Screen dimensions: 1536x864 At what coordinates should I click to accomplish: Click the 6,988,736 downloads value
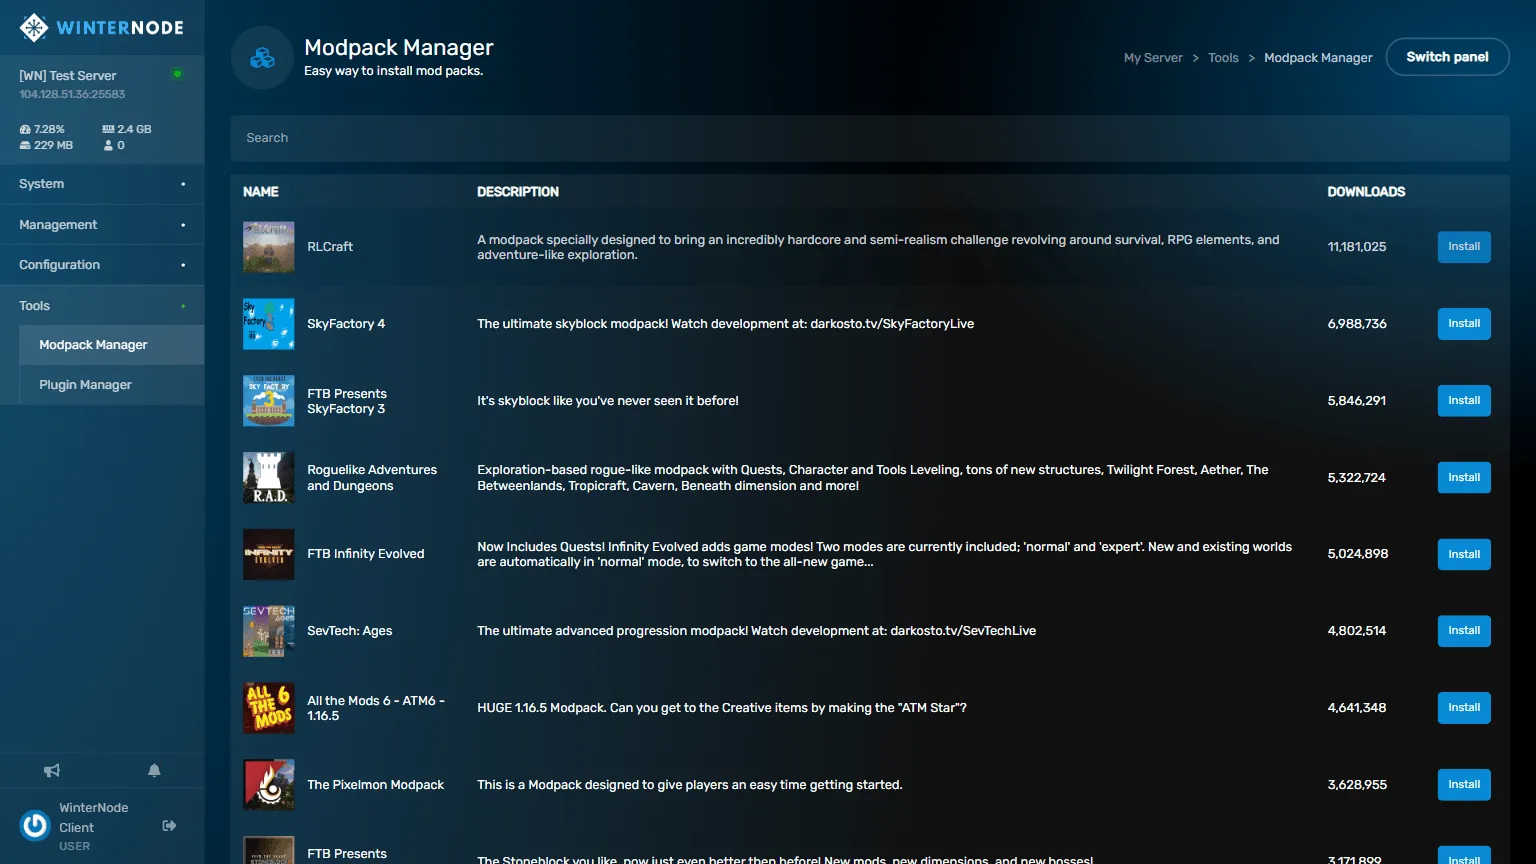coord(1357,324)
